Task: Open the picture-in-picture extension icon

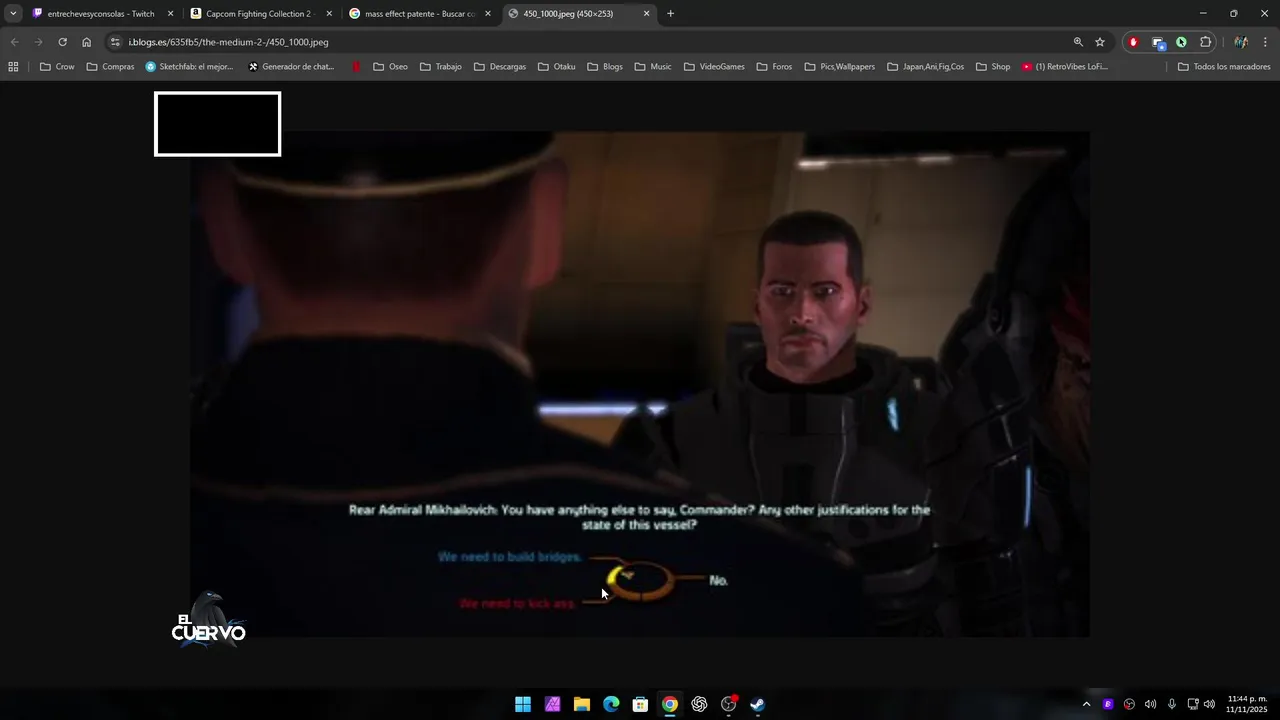Action: point(1157,42)
